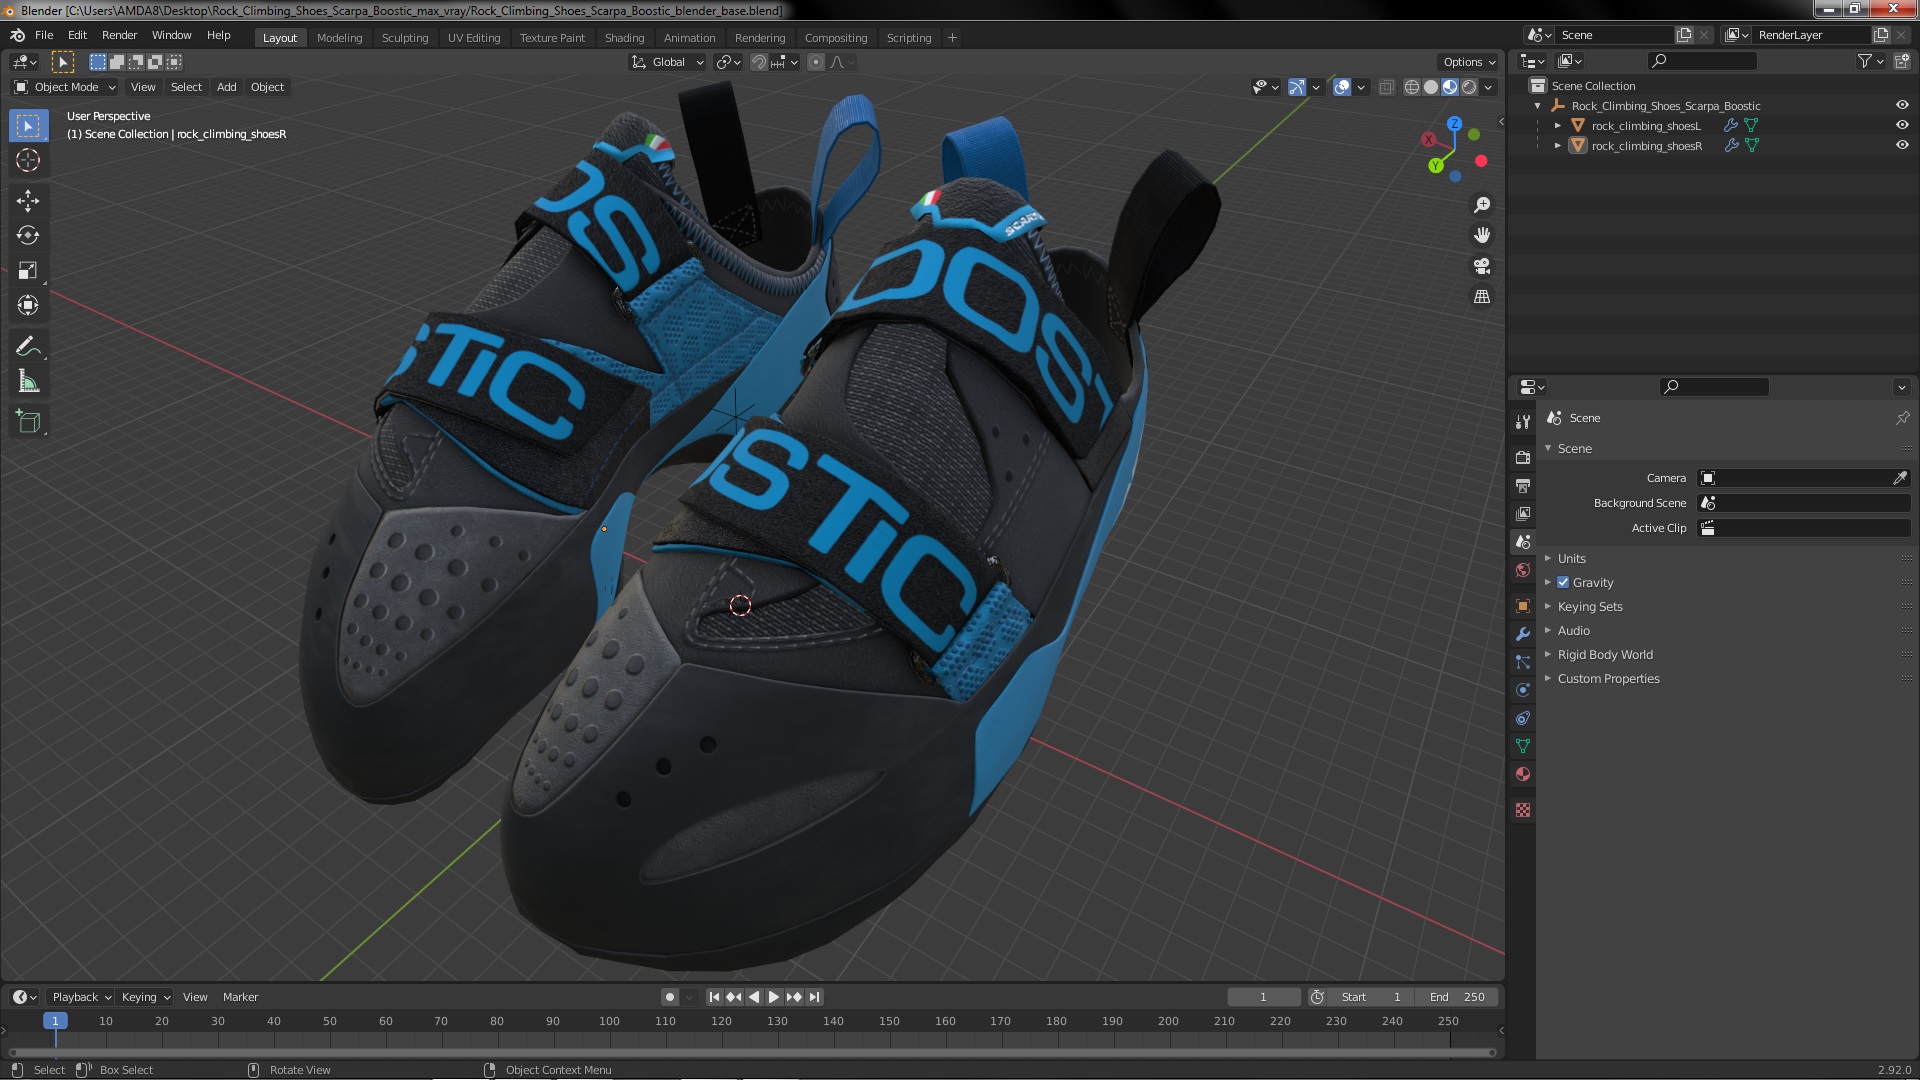
Task: Hide Rock_Climbing_Shoes_Scarpa_Boostic collection
Action: tap(1902, 105)
